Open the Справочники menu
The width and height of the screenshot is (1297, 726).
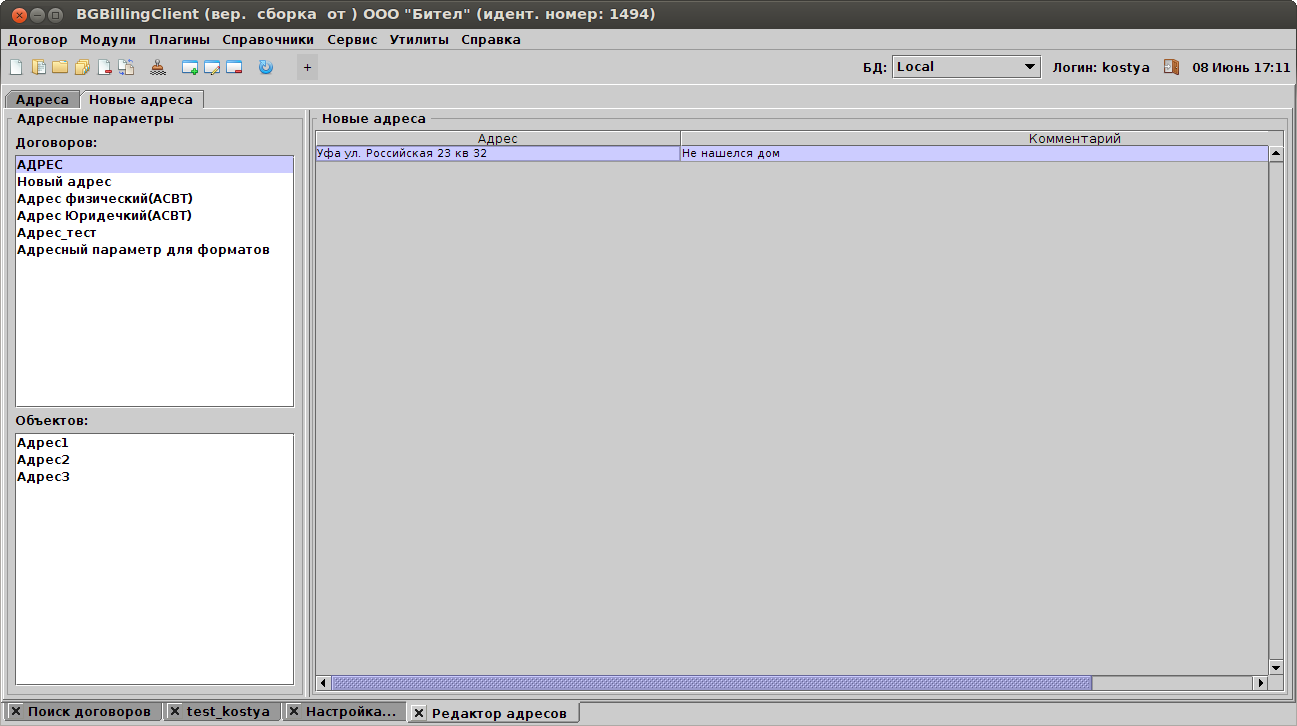point(268,40)
